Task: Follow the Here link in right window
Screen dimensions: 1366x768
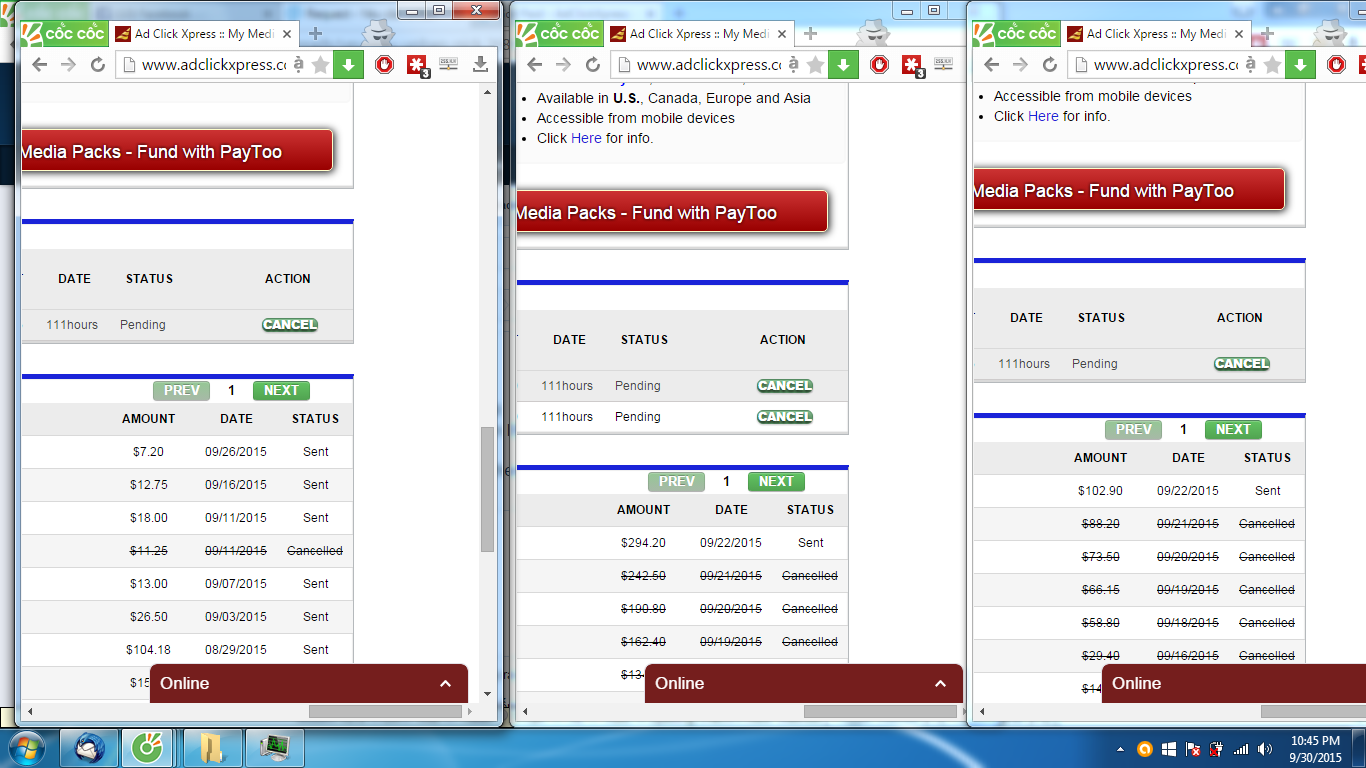Action: 1043,116
